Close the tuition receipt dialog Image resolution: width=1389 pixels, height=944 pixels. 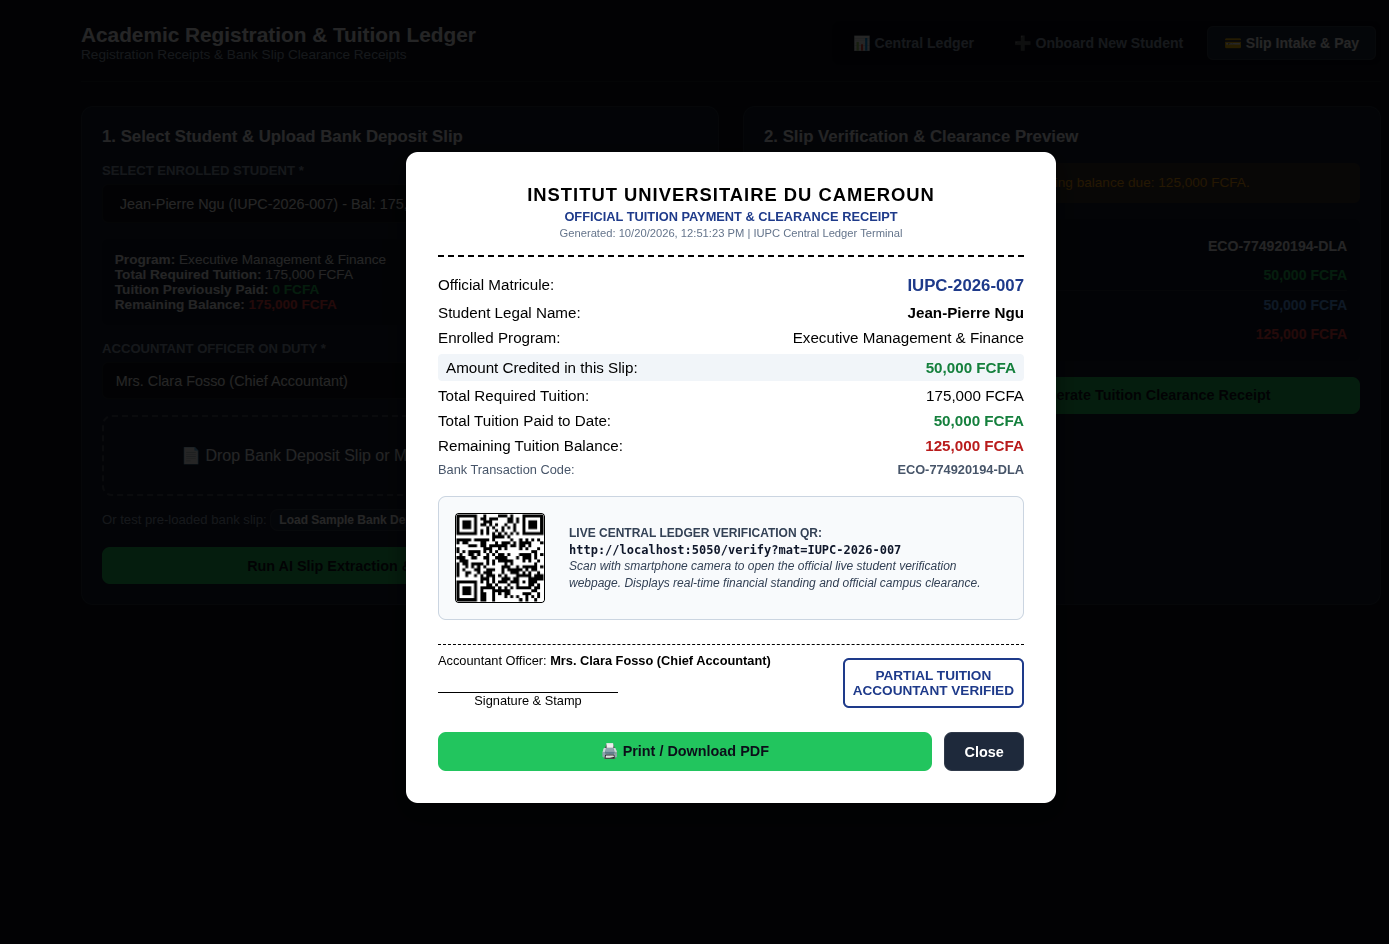pos(984,751)
